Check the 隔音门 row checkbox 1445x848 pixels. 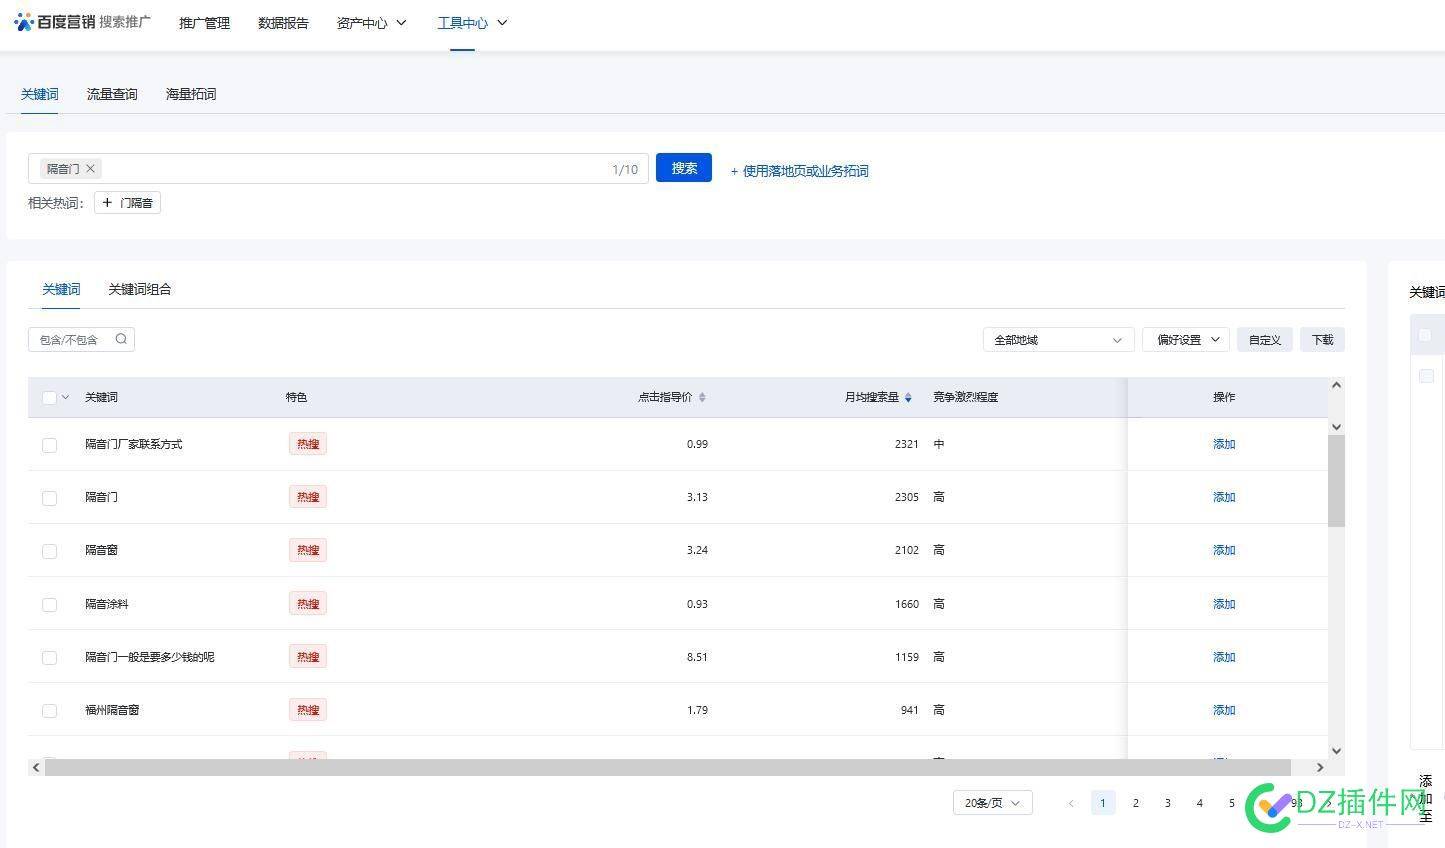tap(49, 498)
